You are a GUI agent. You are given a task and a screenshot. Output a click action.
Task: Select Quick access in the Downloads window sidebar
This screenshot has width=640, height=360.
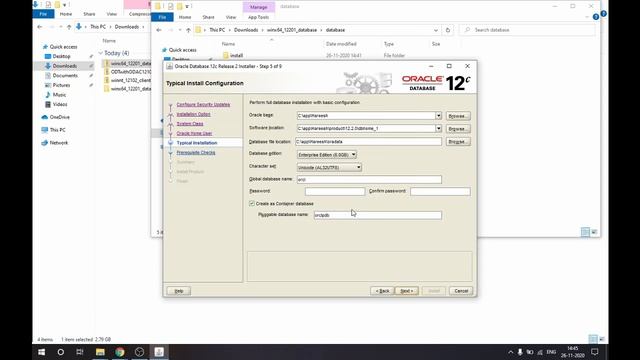(x=63, y=47)
